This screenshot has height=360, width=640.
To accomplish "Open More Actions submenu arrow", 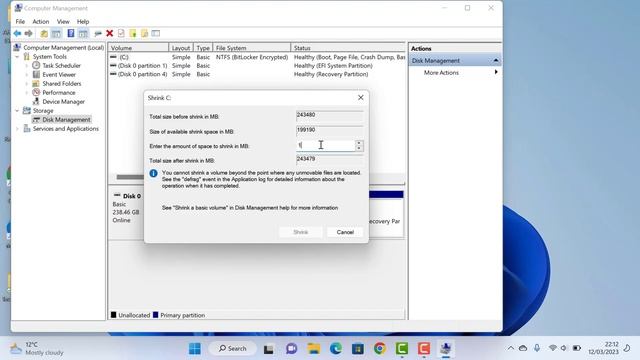I will [496, 72].
